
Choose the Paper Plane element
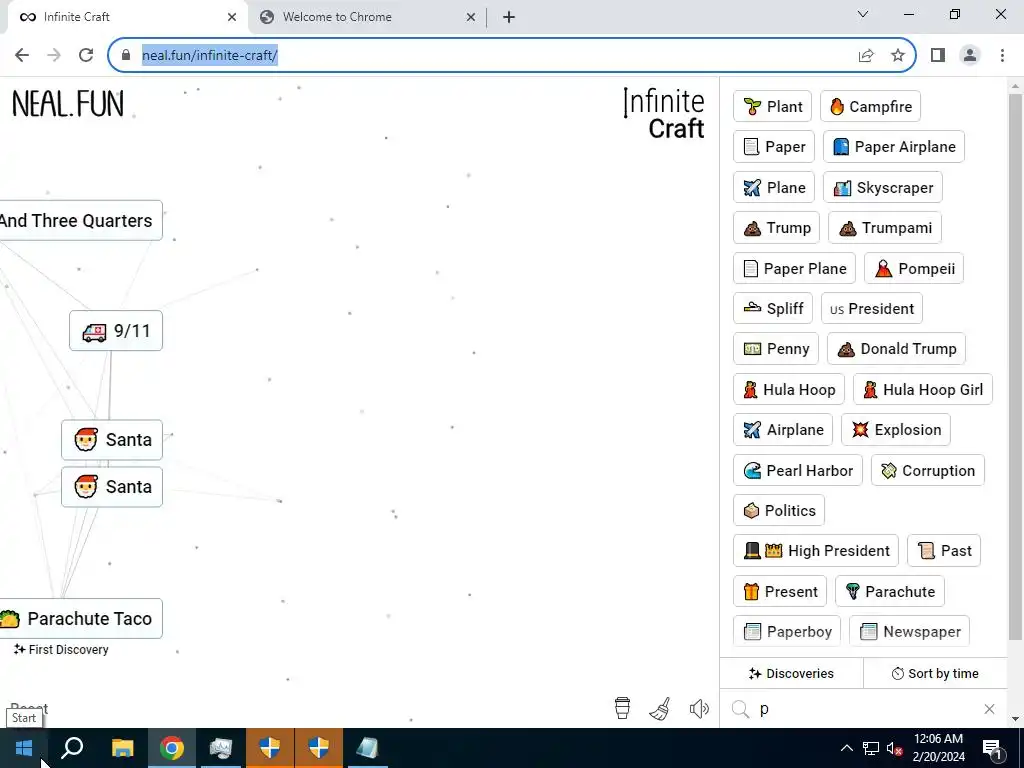tap(794, 268)
